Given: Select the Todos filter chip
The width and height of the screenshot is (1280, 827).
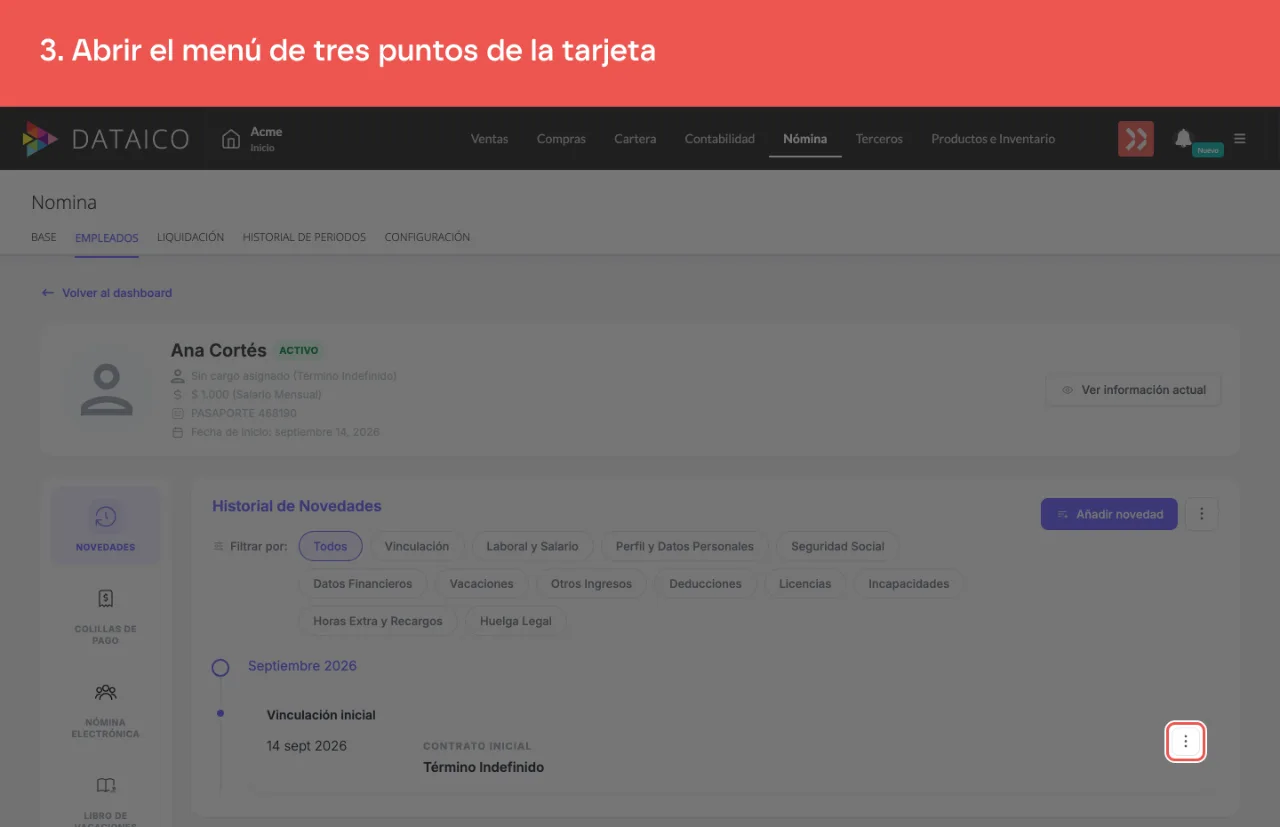Looking at the screenshot, I should coord(330,546).
